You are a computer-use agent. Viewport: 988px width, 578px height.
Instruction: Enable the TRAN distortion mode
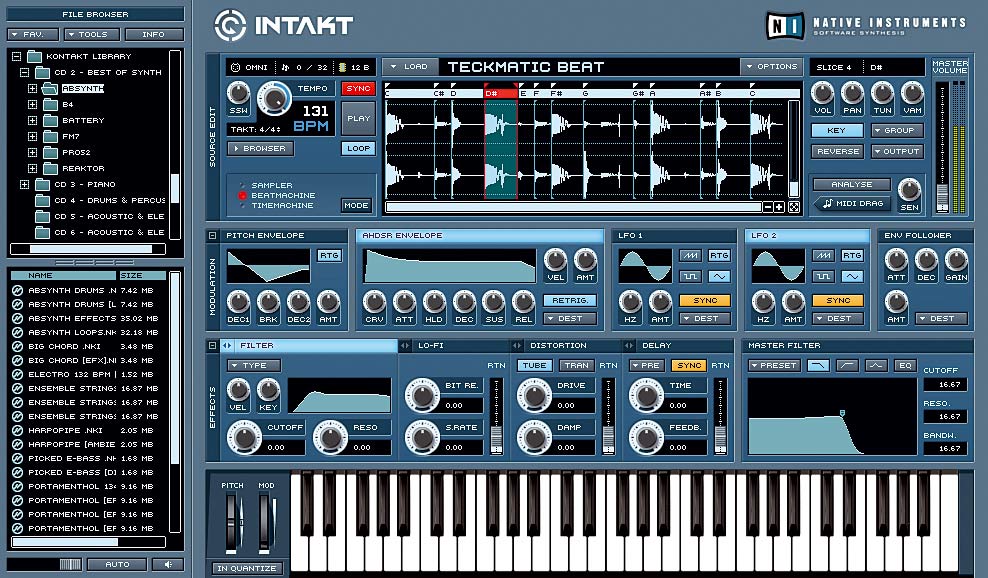pos(576,366)
